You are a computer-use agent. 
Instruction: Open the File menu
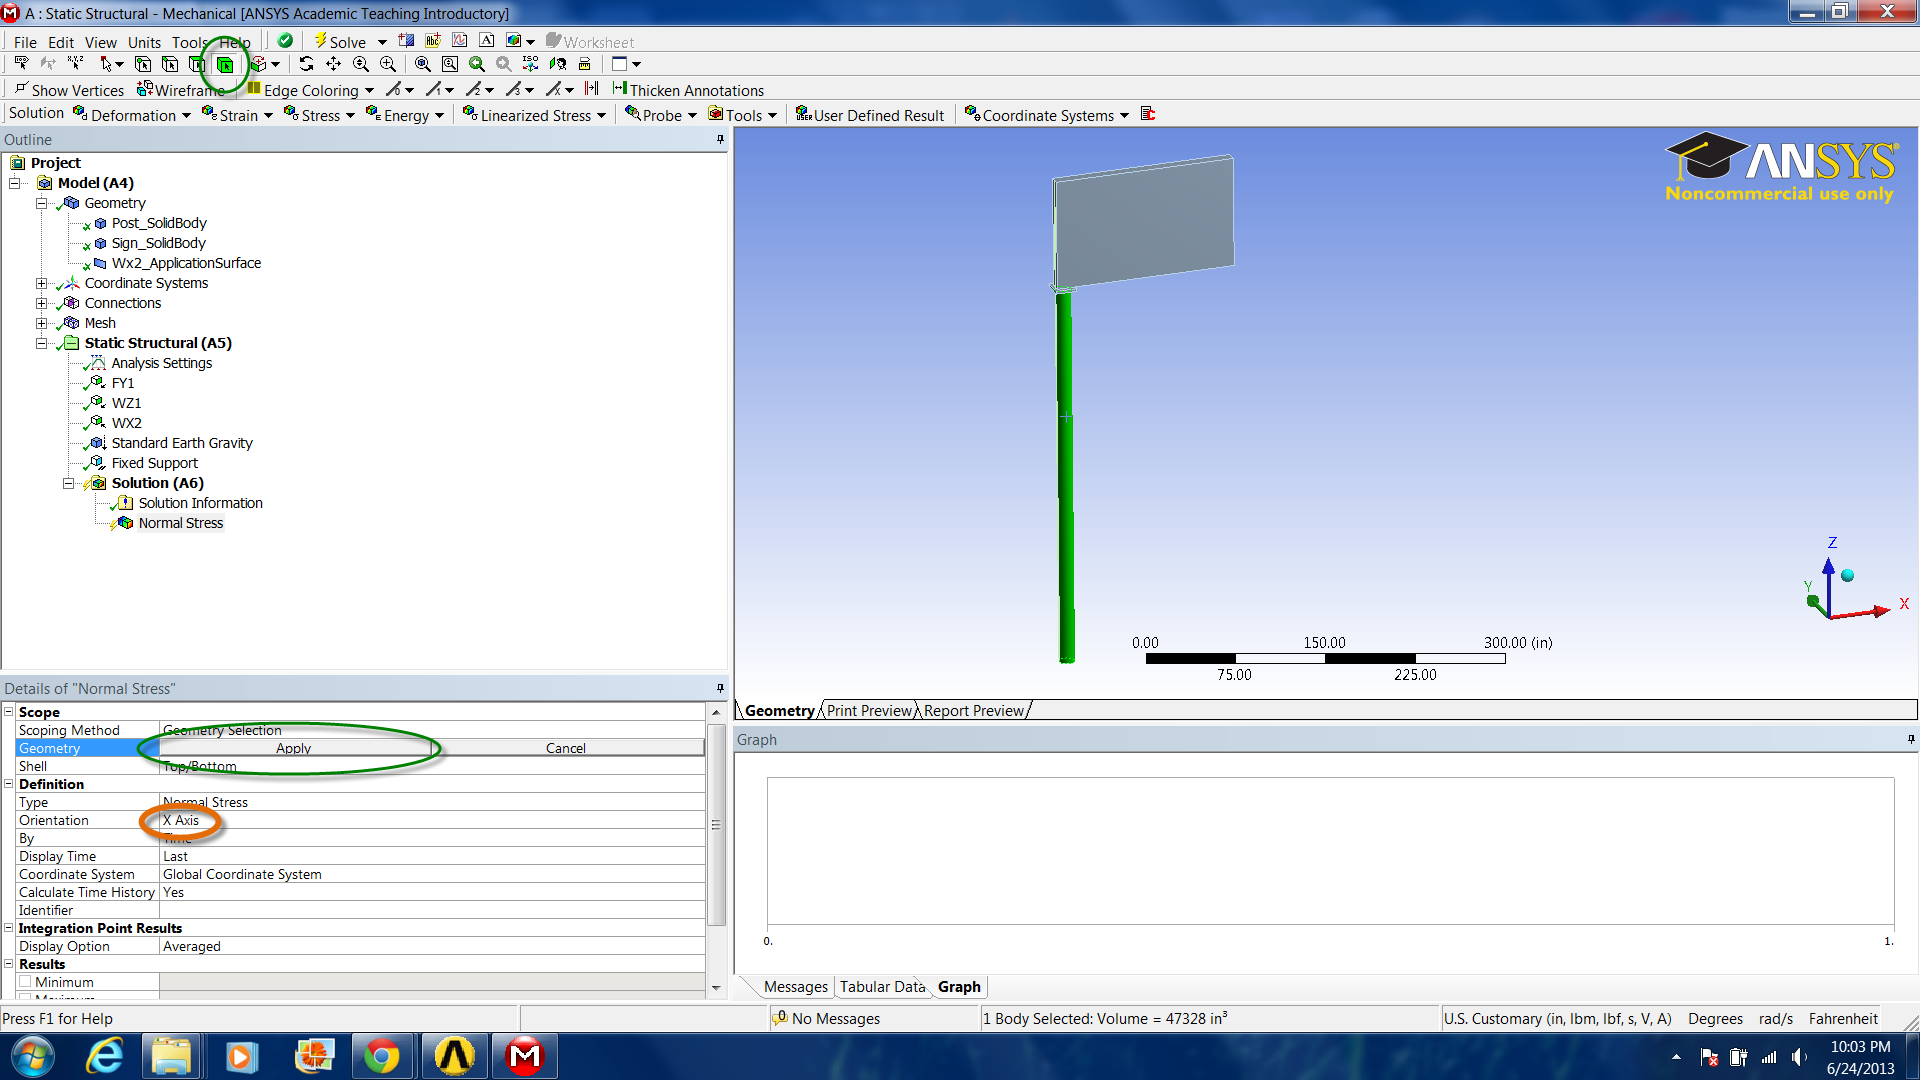(25, 42)
